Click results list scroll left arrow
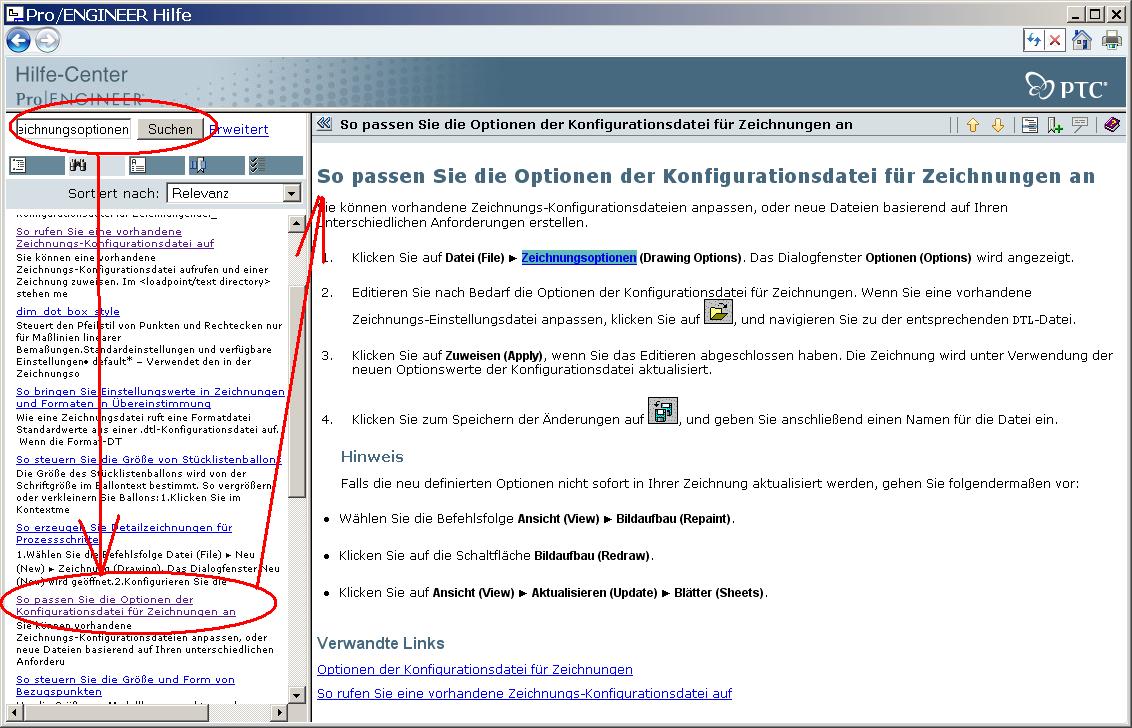 click(x=14, y=712)
